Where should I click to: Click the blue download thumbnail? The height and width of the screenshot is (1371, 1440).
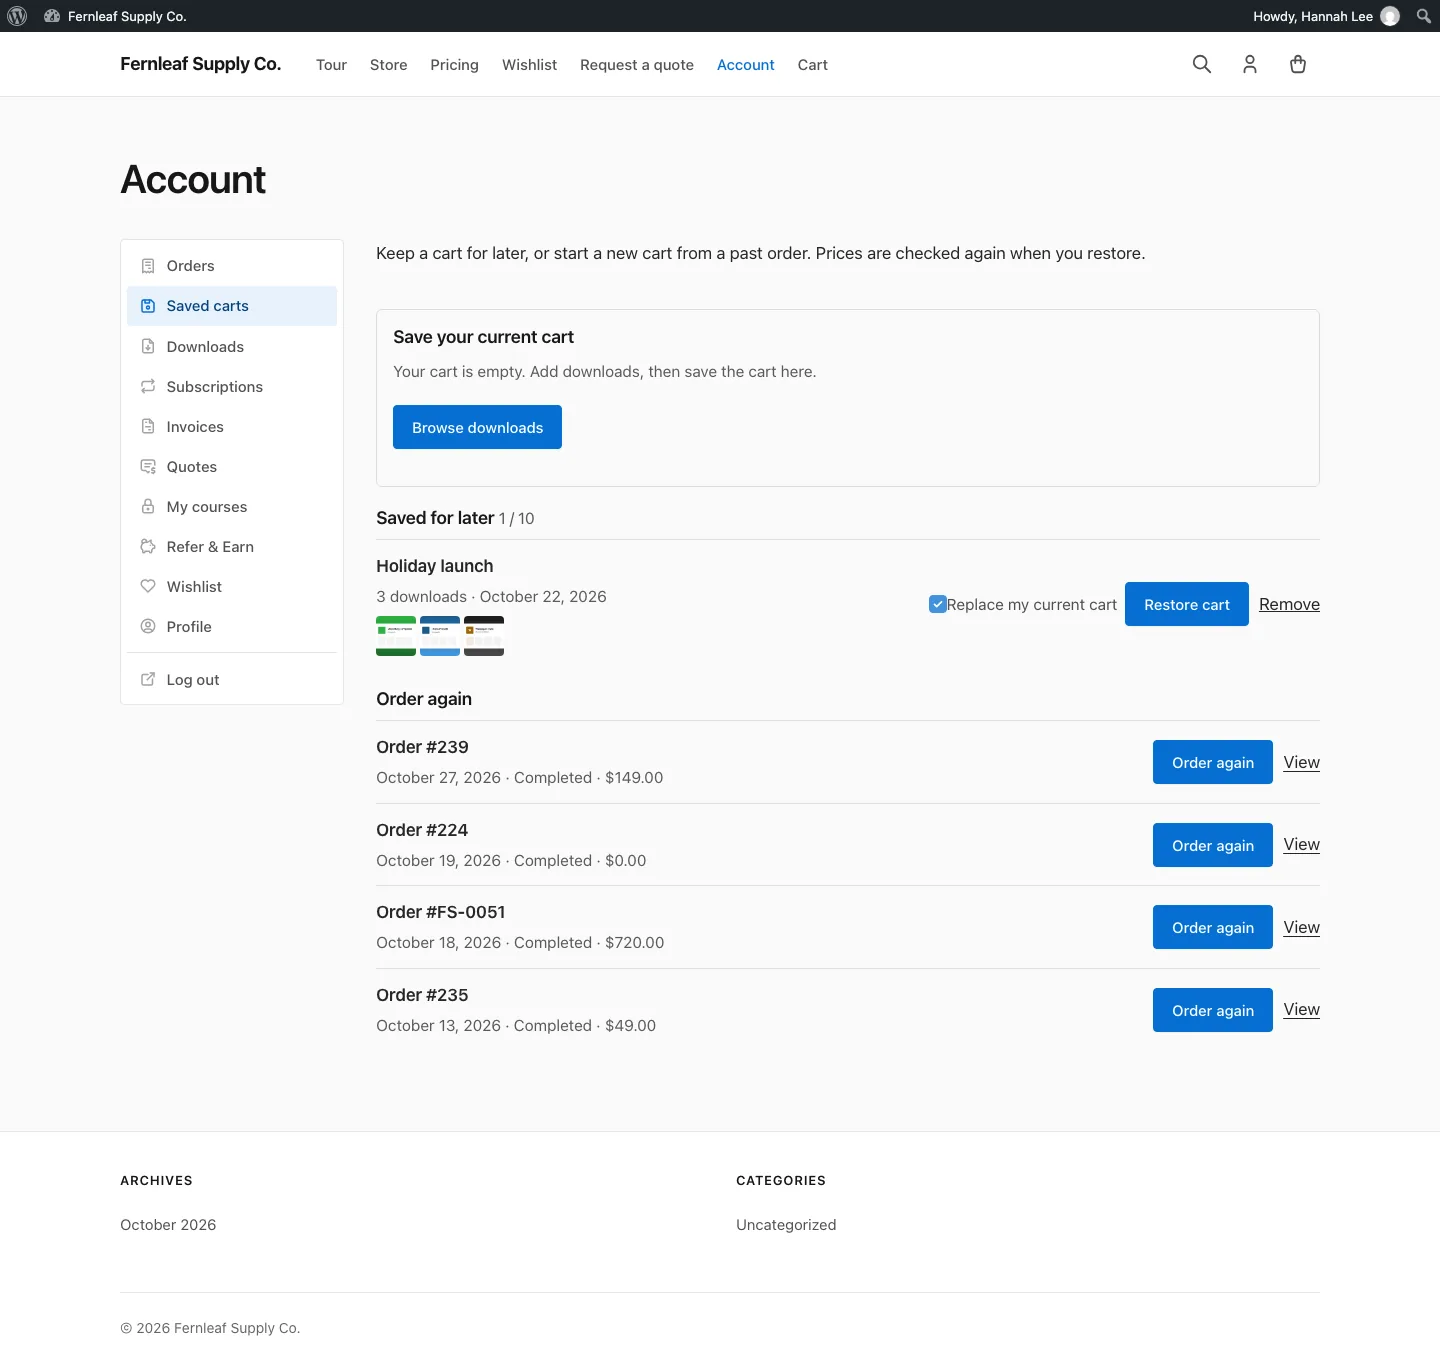pyautogui.click(x=440, y=636)
